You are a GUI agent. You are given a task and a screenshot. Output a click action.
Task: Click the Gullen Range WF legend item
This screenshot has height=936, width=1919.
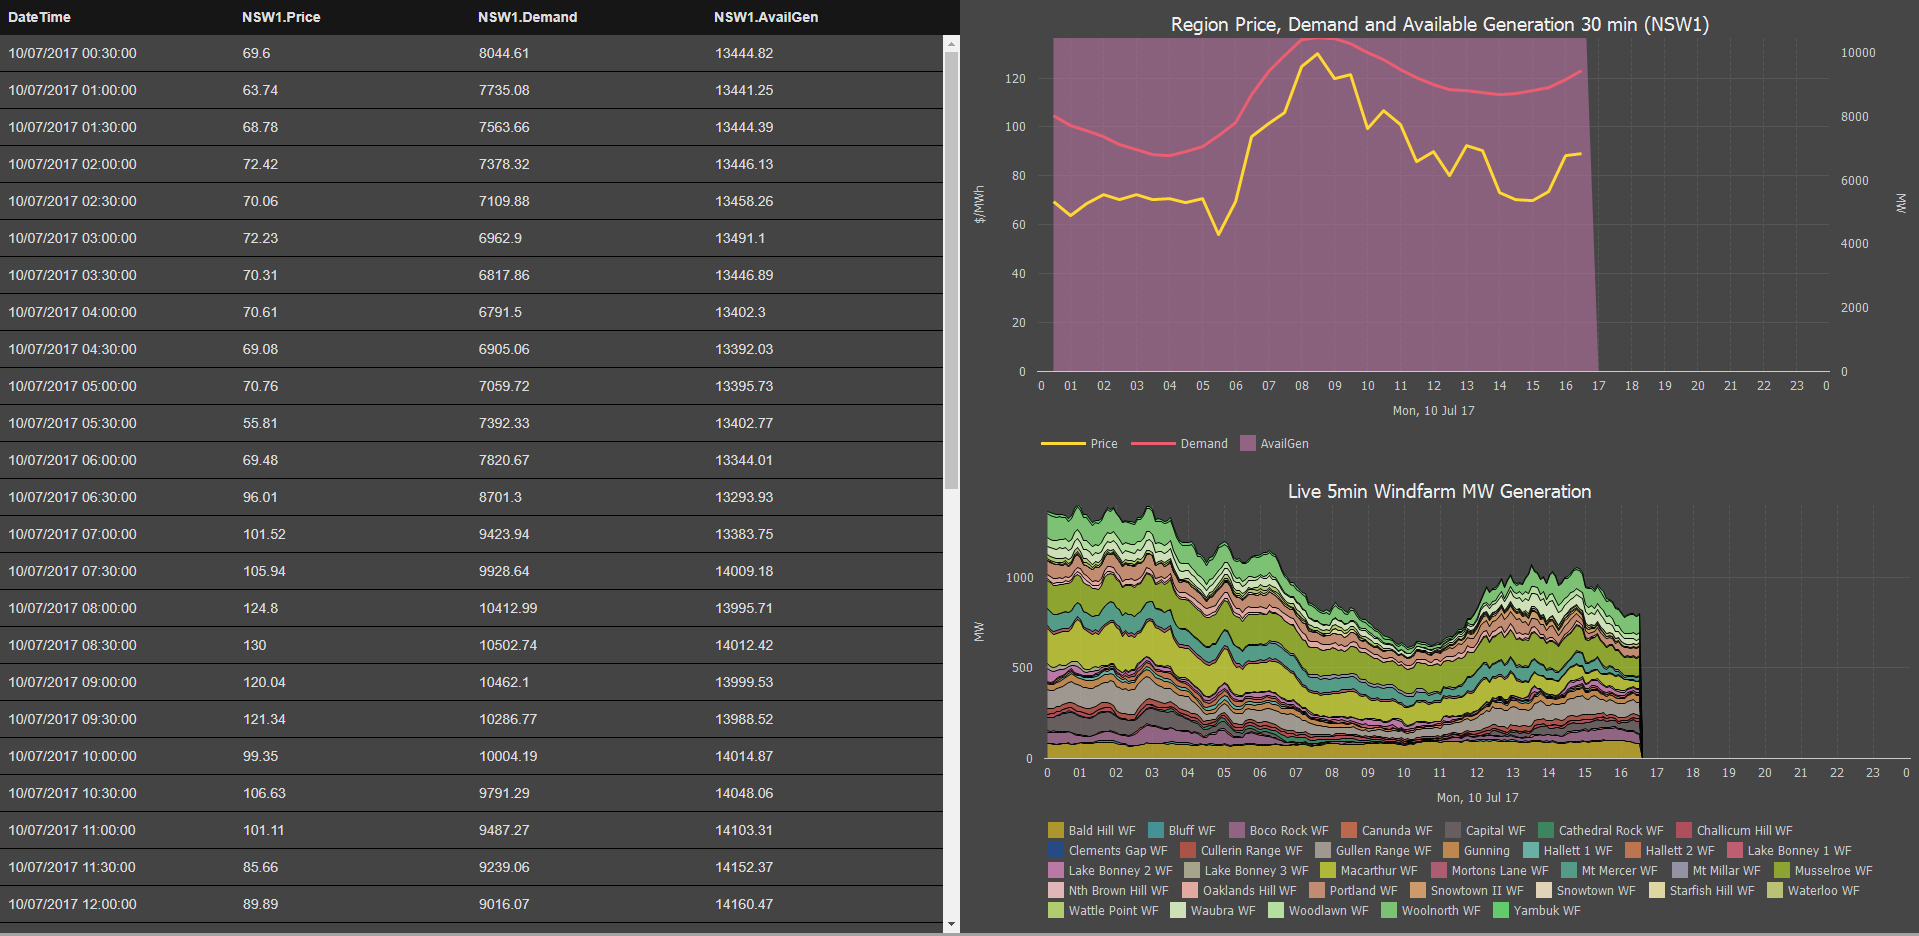point(1373,851)
